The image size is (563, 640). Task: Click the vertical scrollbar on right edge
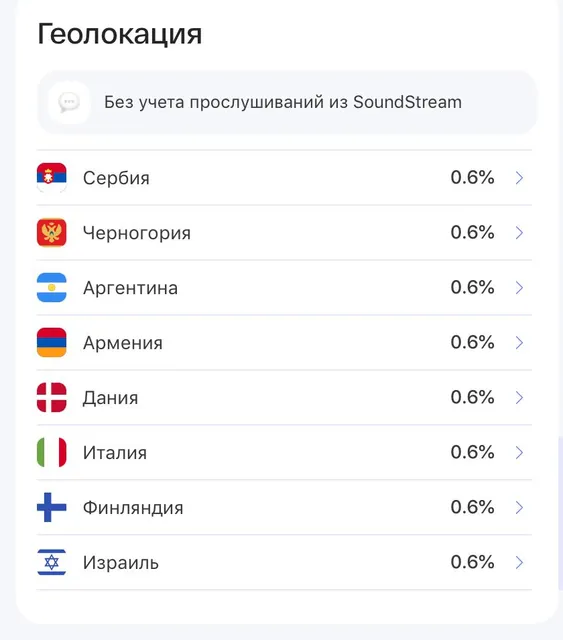click(x=560, y=513)
